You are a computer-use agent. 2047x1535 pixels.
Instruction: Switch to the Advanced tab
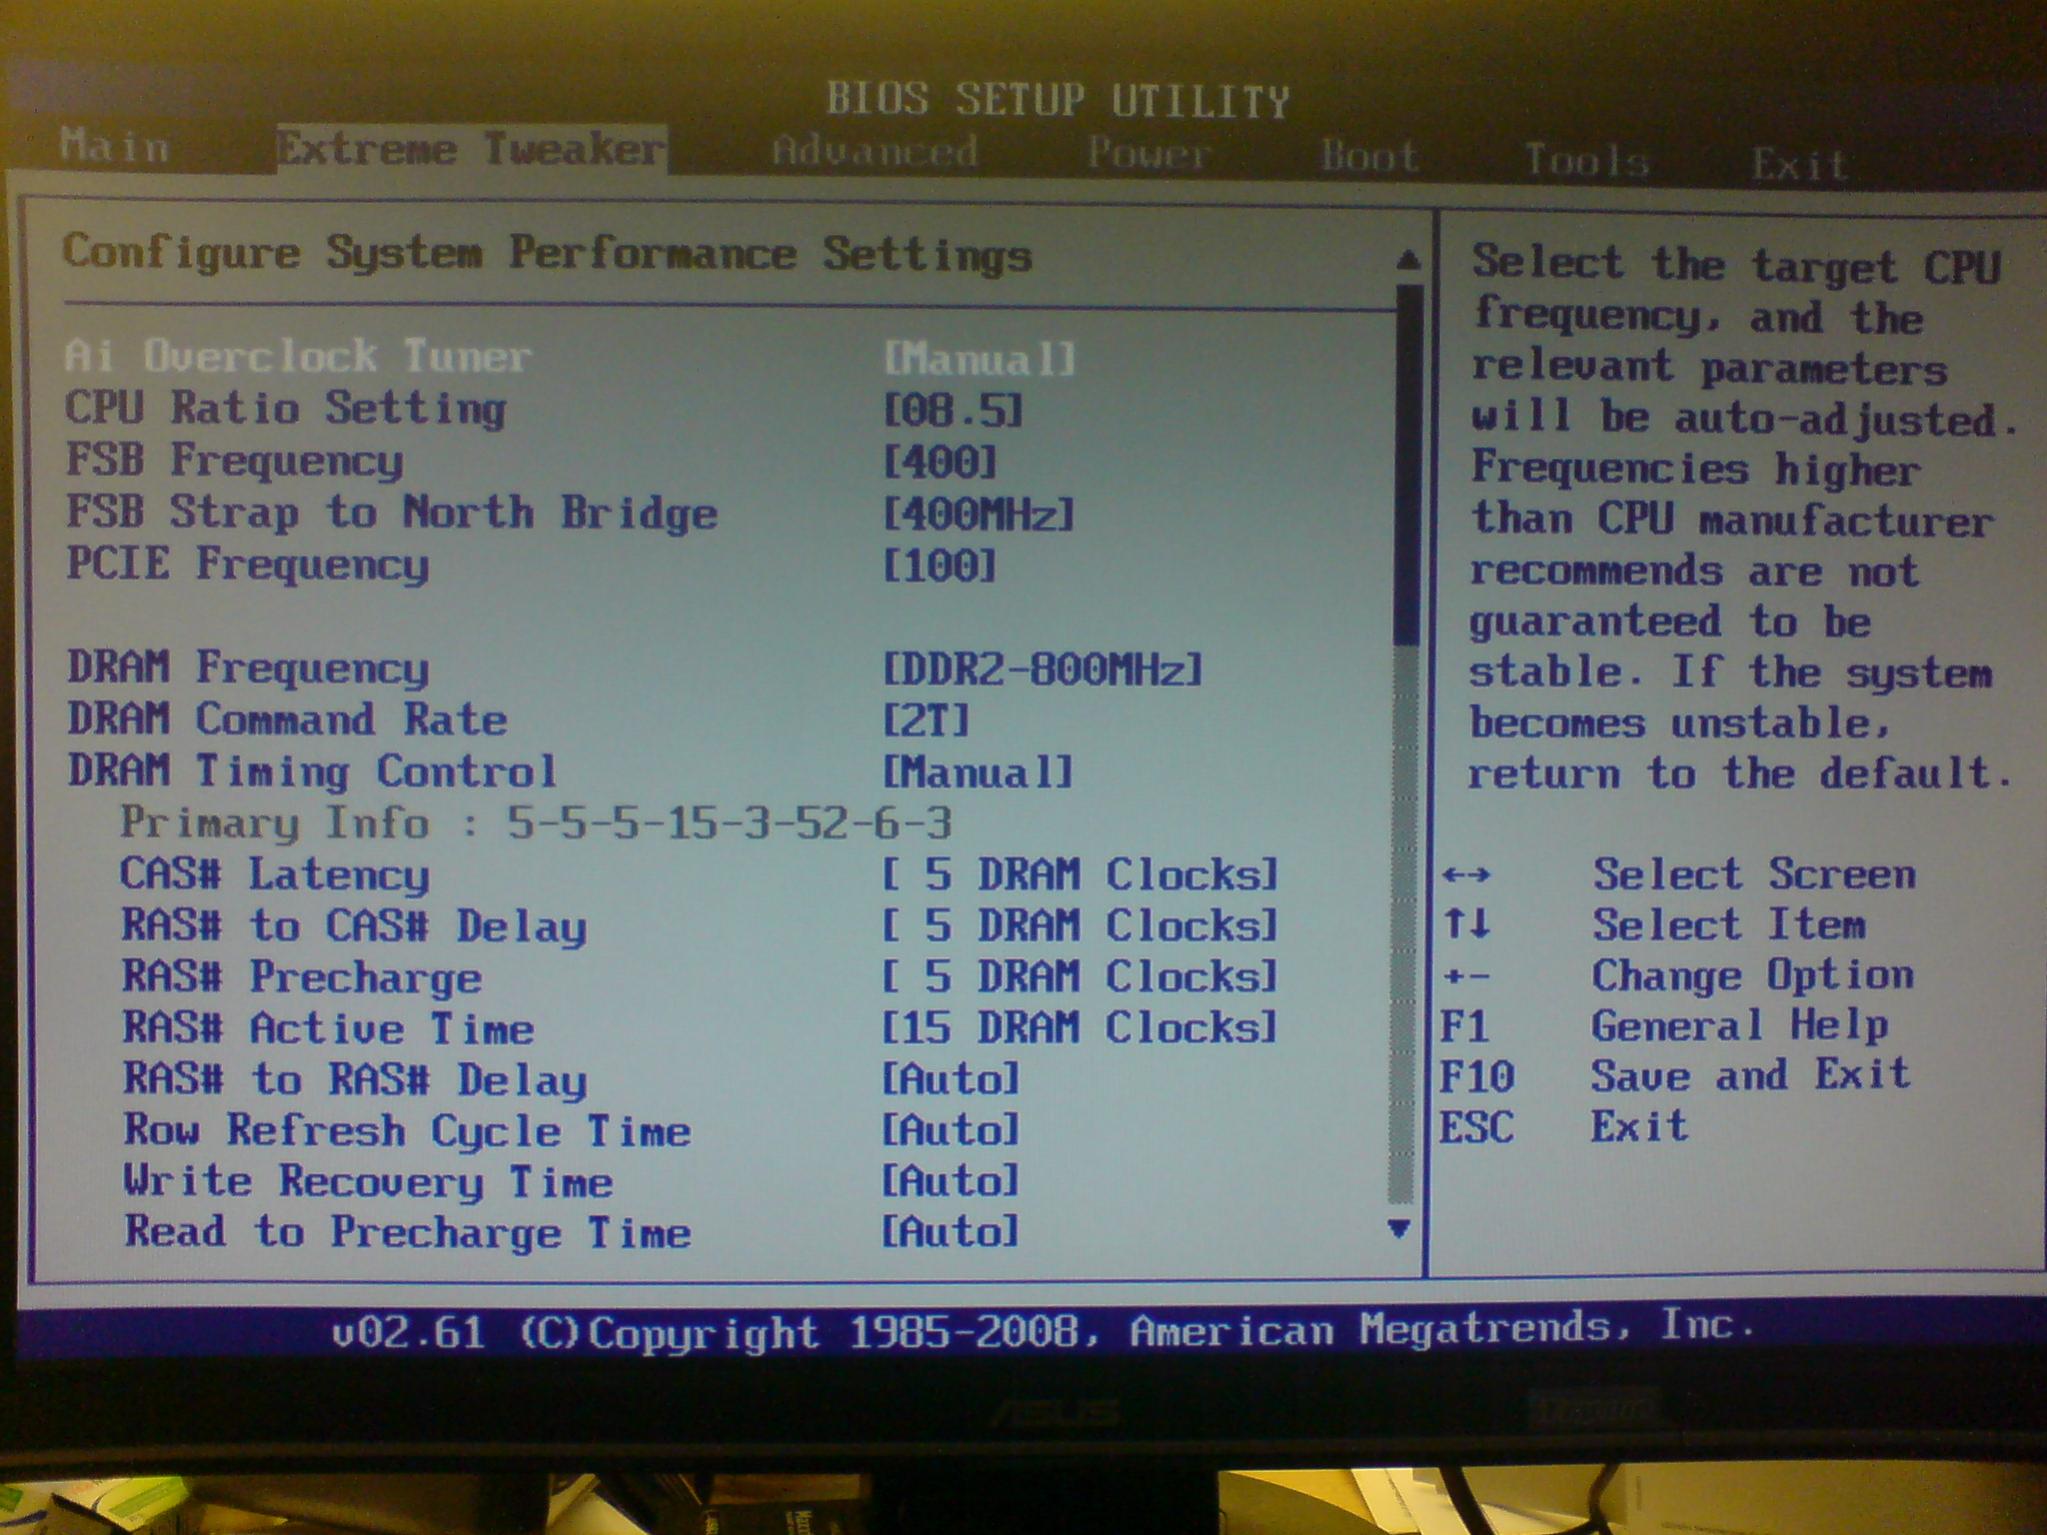(x=875, y=151)
